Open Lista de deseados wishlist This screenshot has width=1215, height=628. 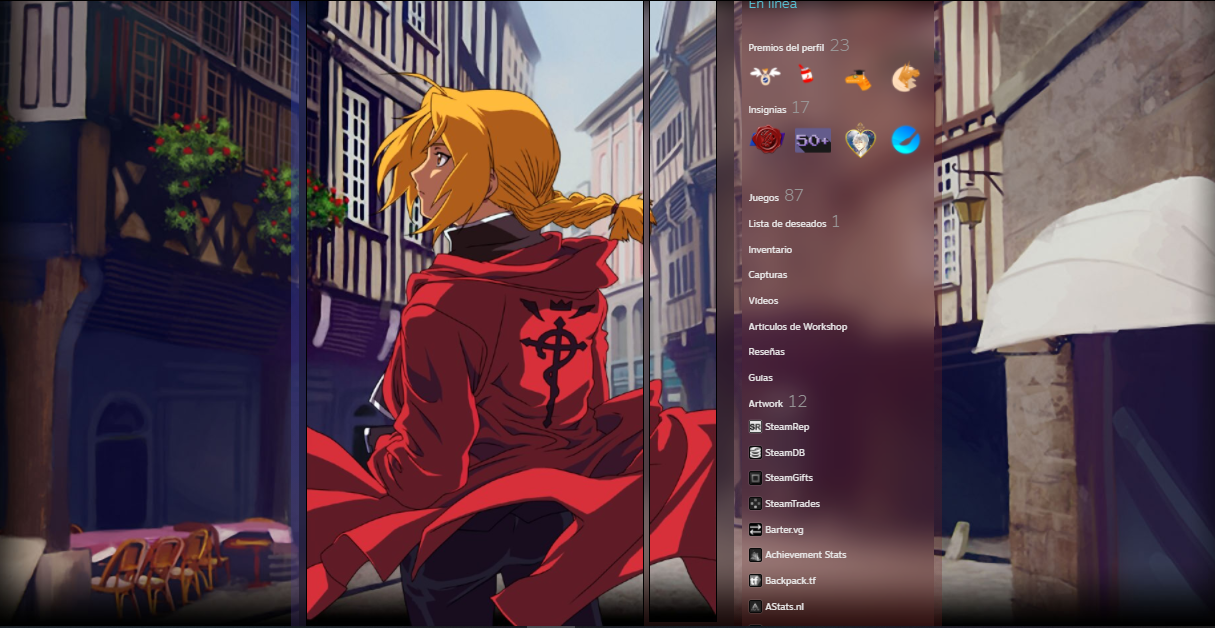click(x=787, y=223)
